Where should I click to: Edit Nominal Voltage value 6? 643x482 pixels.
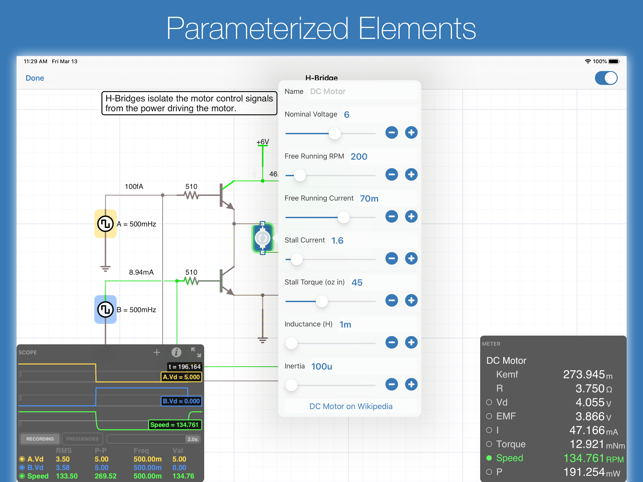tap(347, 114)
